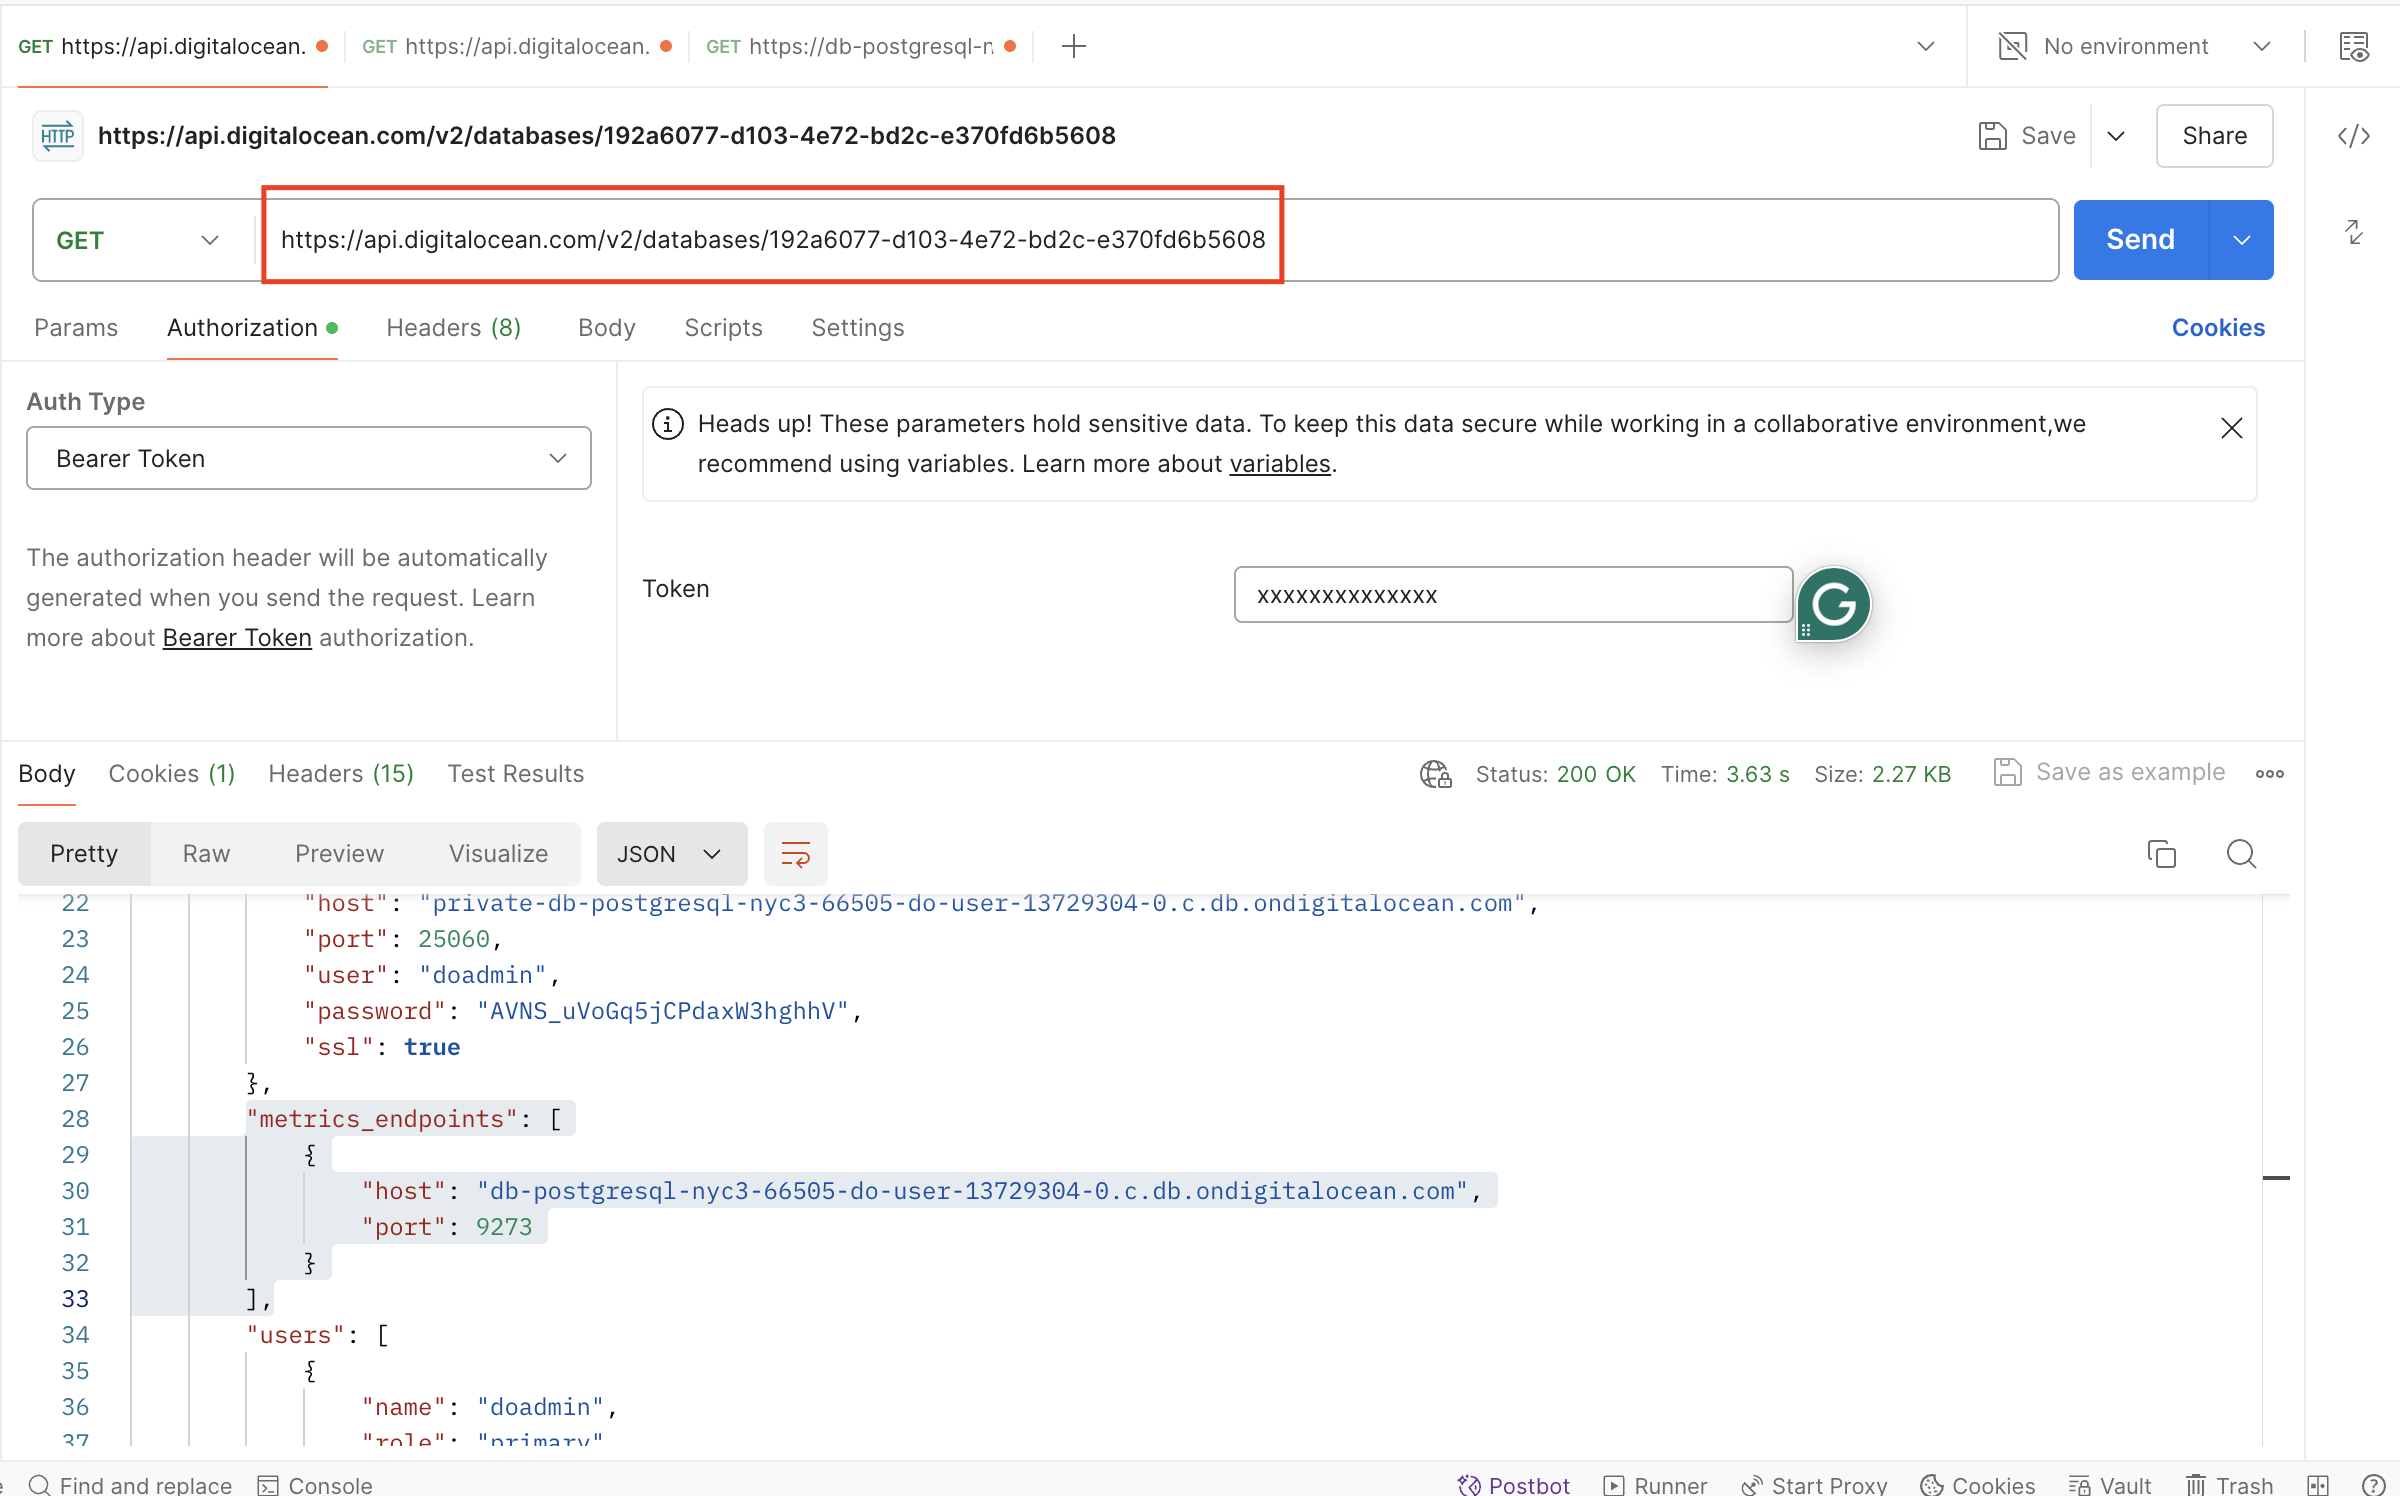Add a new request tab with plus
Screen dimensions: 2400x1496
tap(1073, 47)
